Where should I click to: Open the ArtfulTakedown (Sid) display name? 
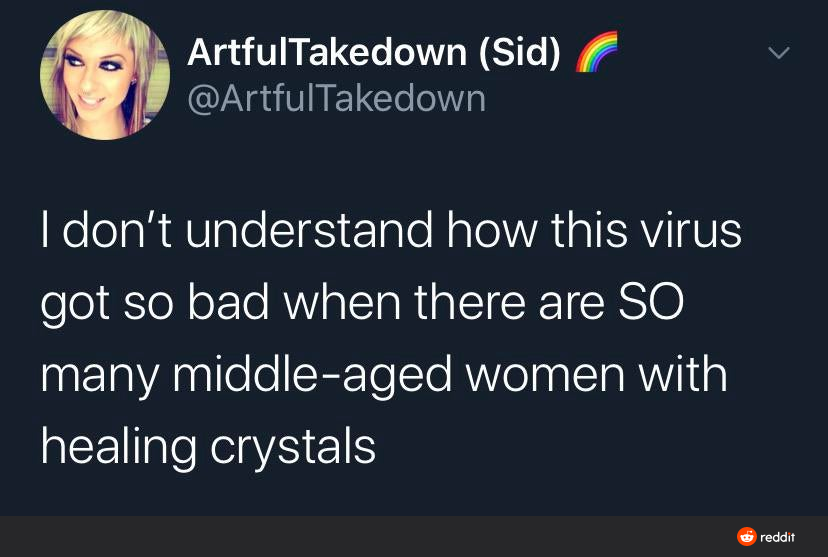pos(373,52)
